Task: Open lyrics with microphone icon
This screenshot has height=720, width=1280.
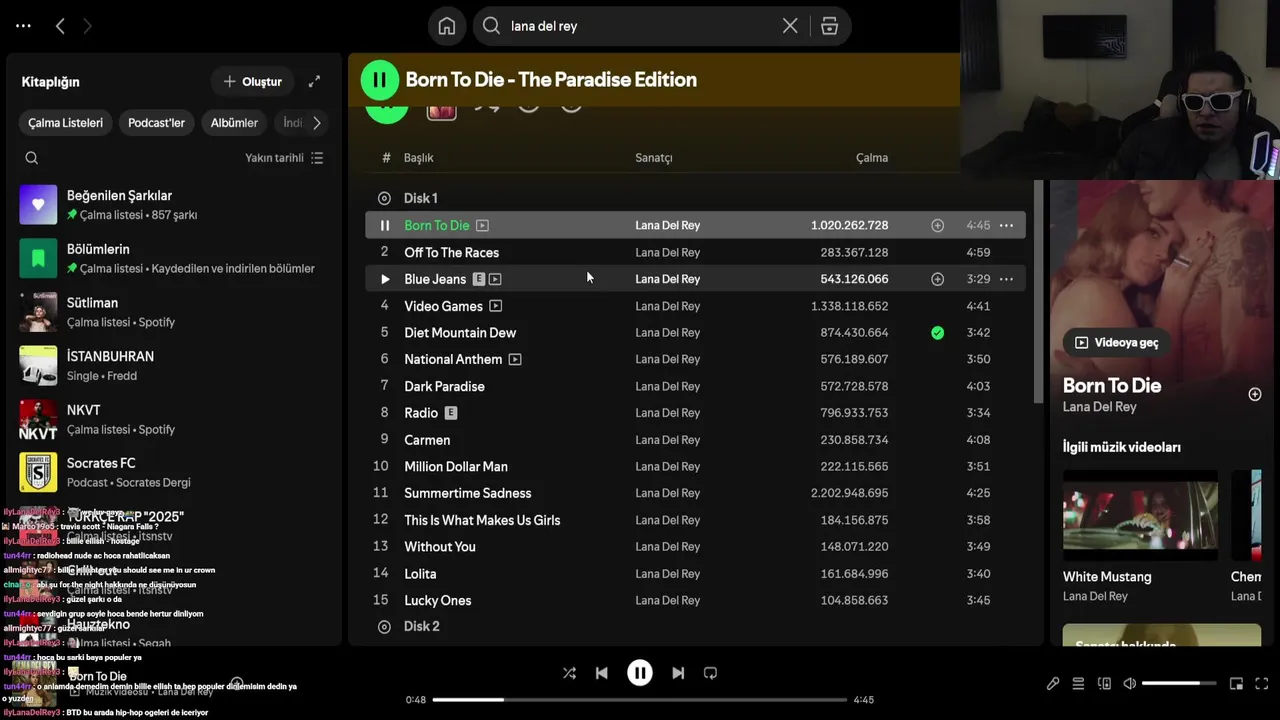Action: [x=1053, y=684]
